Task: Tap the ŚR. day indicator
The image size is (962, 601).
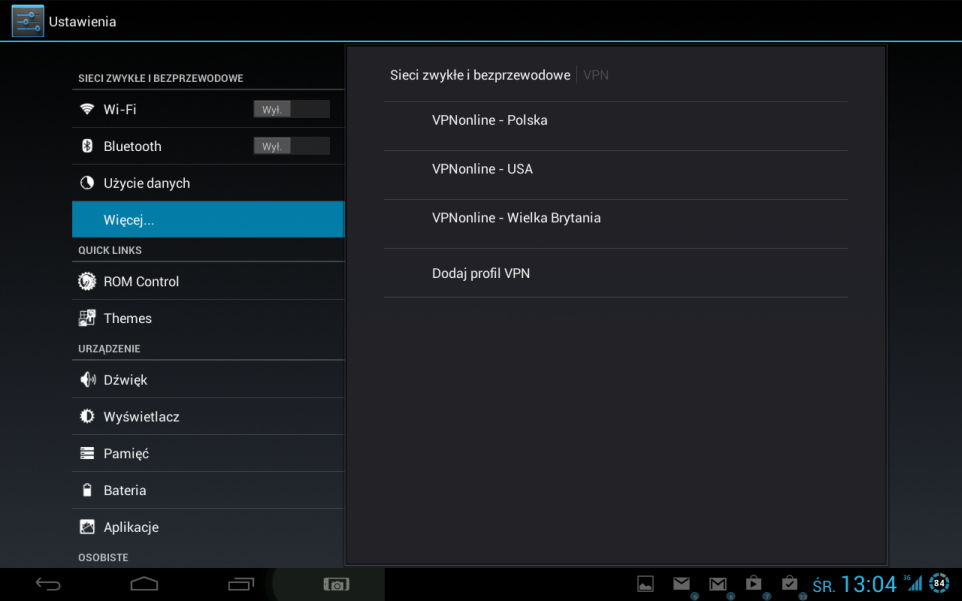Action: coord(823,586)
